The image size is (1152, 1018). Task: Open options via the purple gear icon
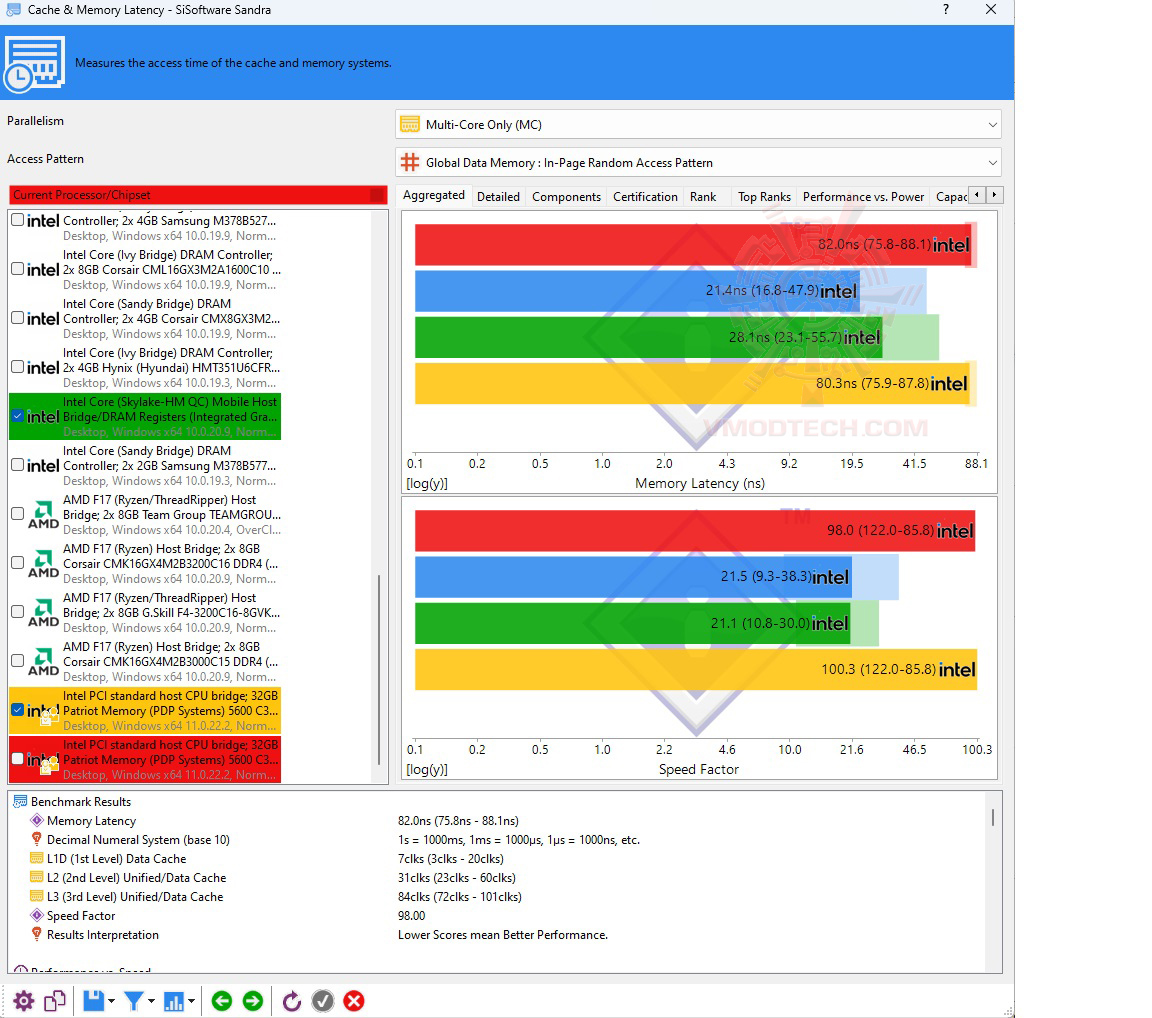[x=24, y=1000]
